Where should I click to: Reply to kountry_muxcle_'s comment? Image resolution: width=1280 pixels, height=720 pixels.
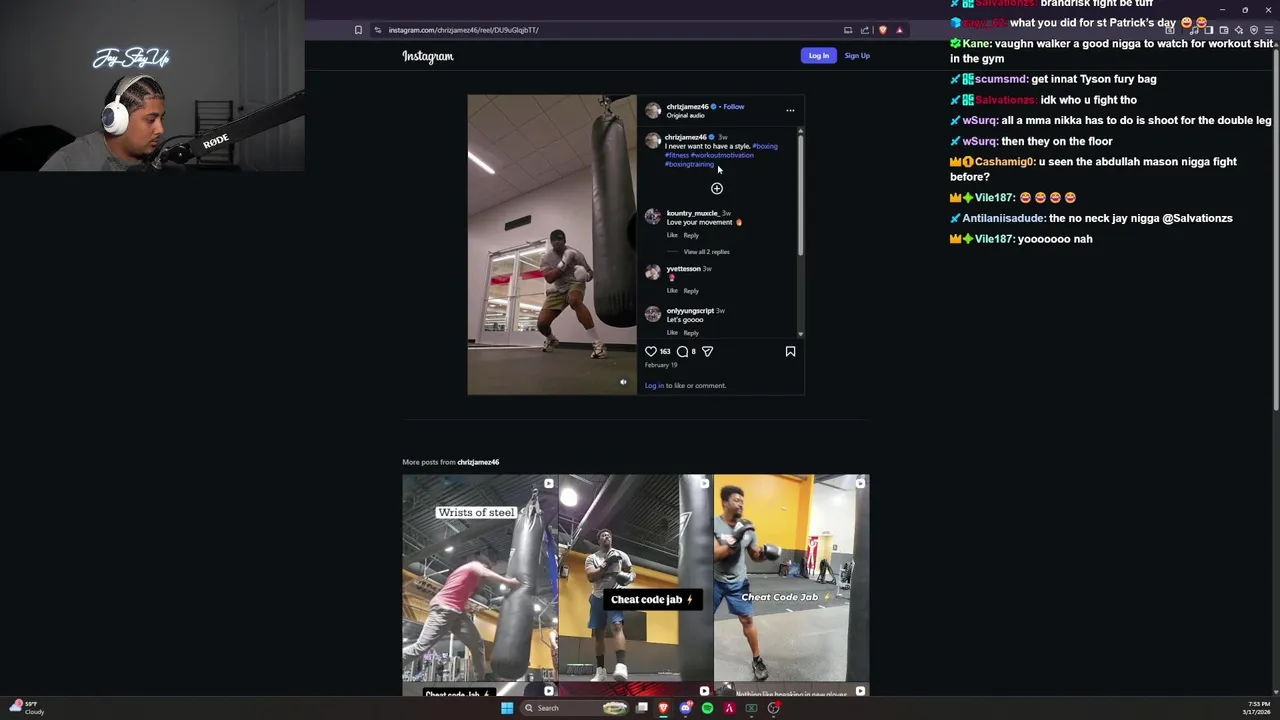point(691,235)
